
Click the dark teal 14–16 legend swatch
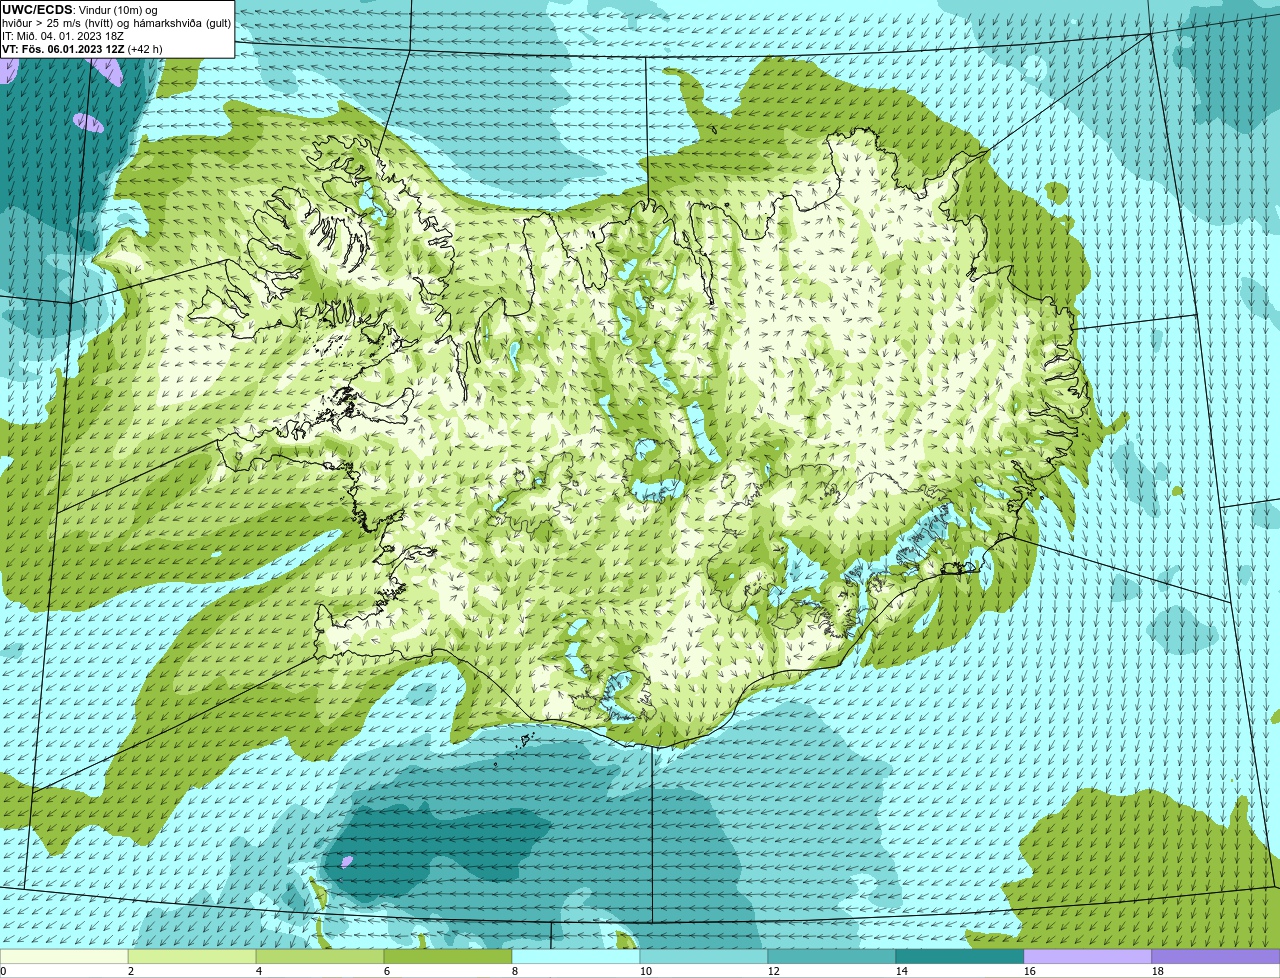click(x=960, y=957)
